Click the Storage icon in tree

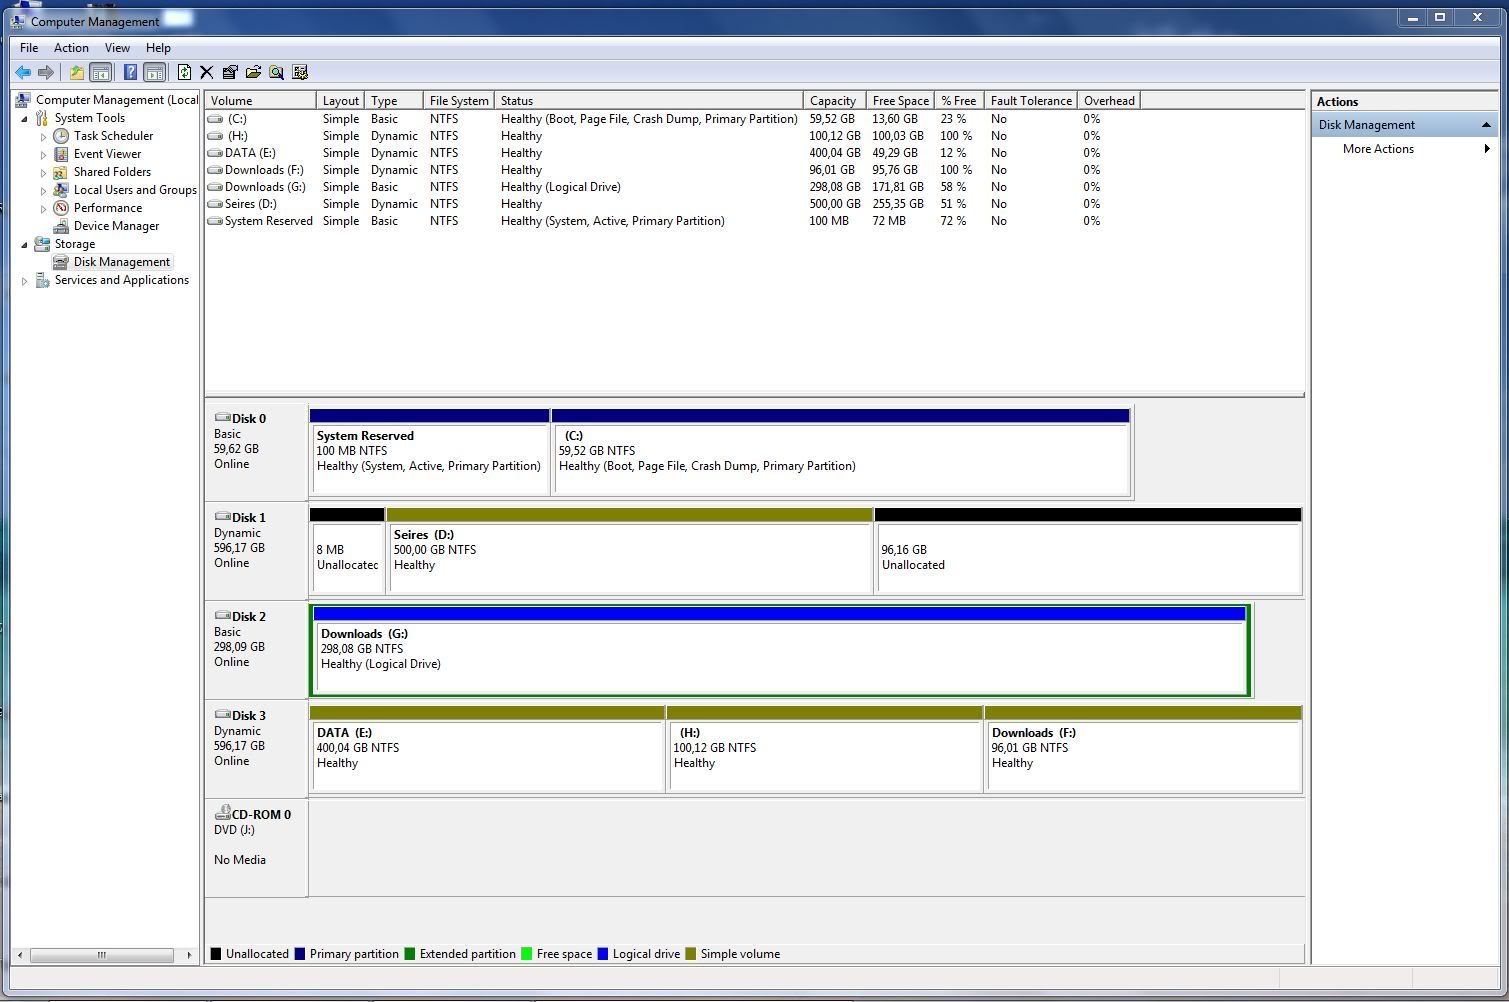tap(42, 244)
